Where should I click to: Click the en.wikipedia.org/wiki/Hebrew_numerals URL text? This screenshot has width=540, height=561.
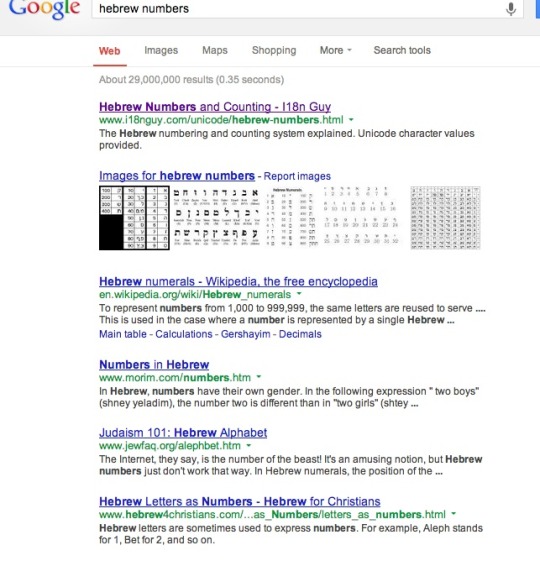[195, 295]
